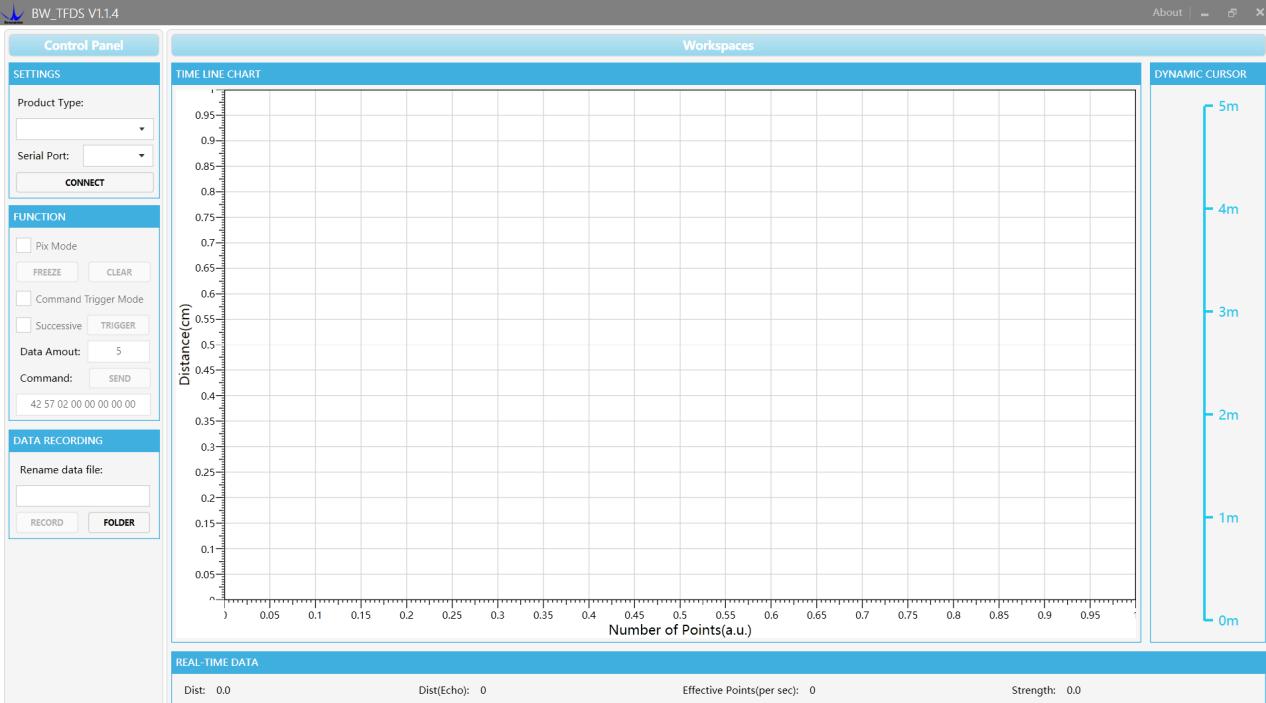Viewport: 1266px width, 703px height.
Task: Expand the Serial Port dropdown
Action: [x=118, y=155]
